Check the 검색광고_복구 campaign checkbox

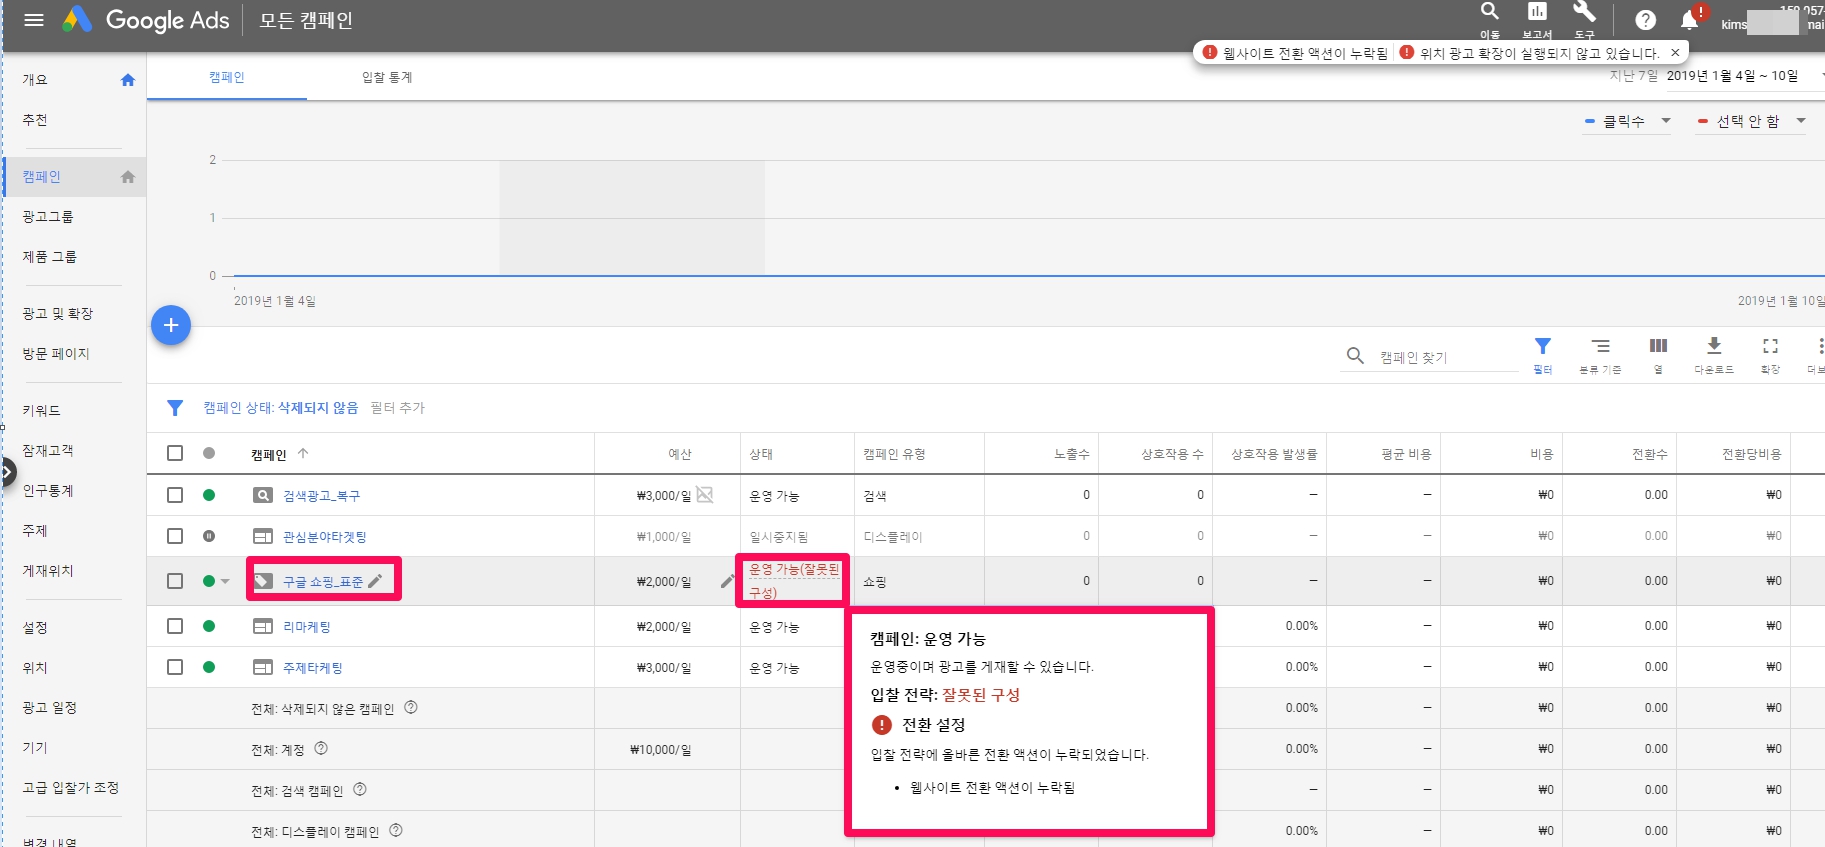(175, 495)
